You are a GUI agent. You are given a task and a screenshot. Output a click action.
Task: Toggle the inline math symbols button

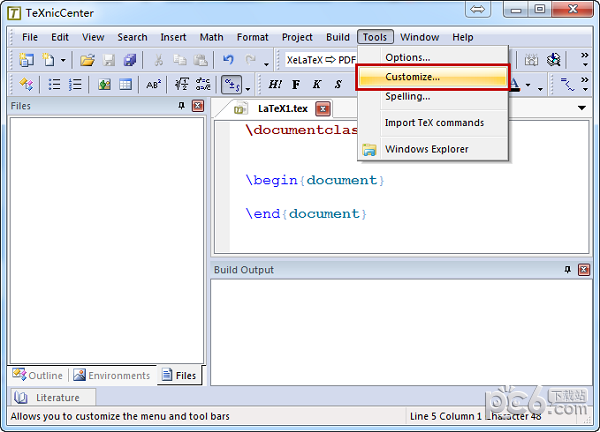[x=232, y=84]
